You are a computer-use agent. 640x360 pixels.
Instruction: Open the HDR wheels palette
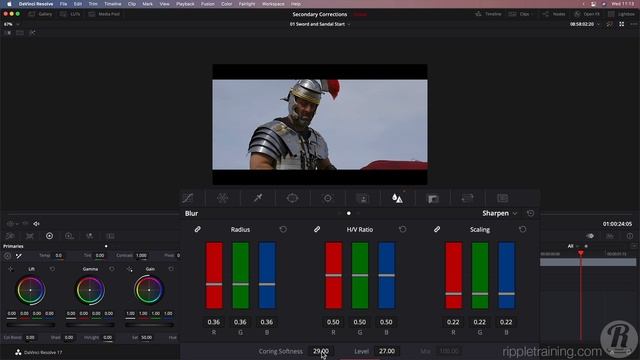point(69,236)
